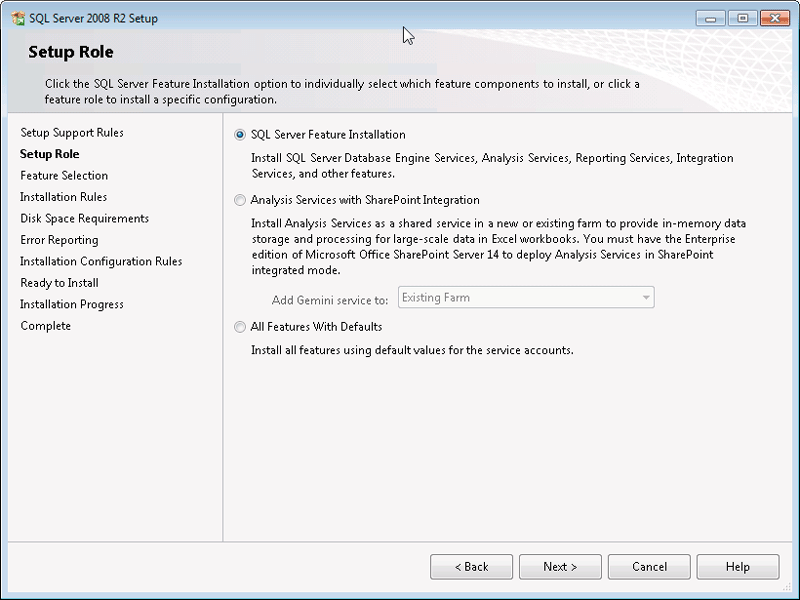This screenshot has height=600, width=800.
Task: Click the Setup Role page heading
Action: [x=71, y=52]
